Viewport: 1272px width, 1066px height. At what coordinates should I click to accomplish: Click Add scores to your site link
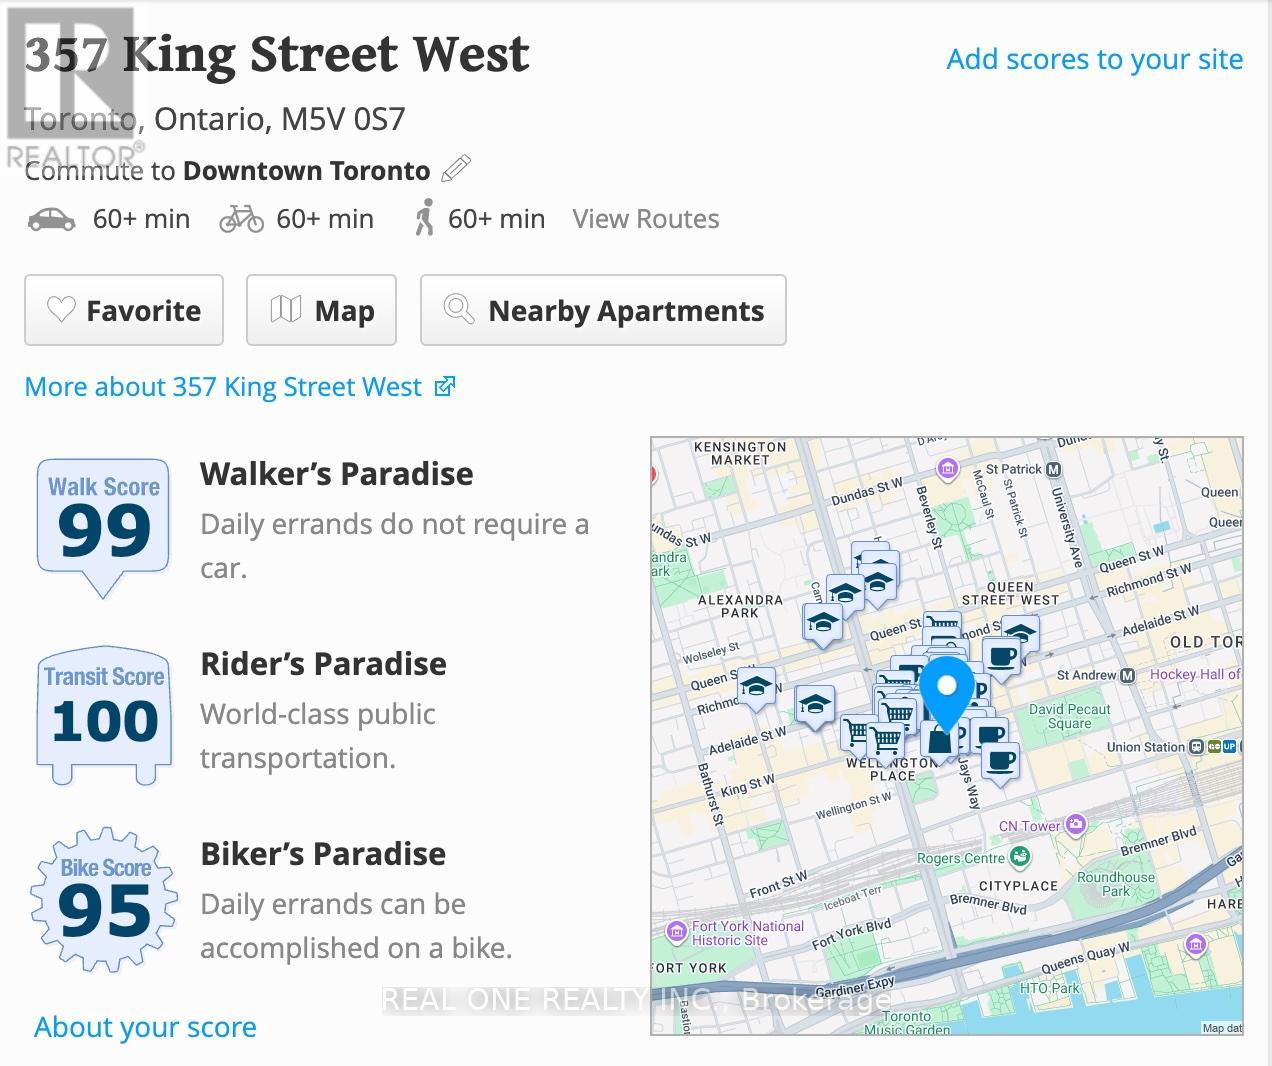[1094, 59]
